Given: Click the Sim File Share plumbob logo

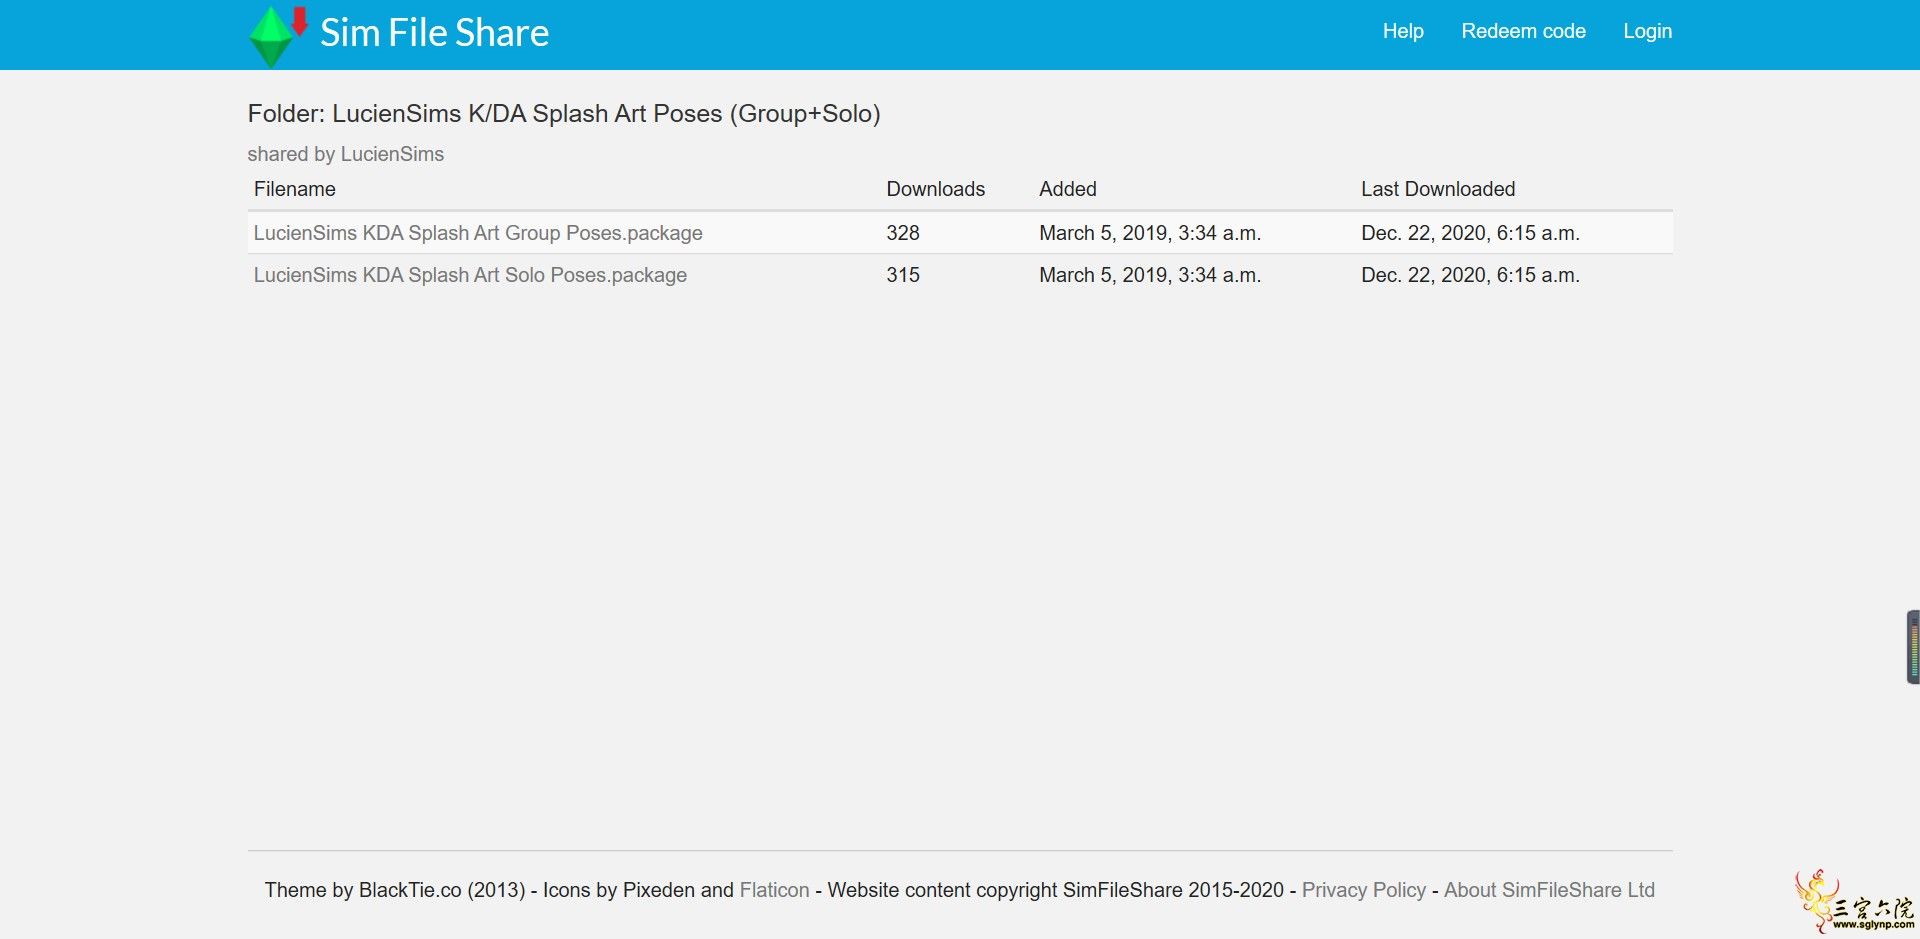Looking at the screenshot, I should pyautogui.click(x=278, y=36).
